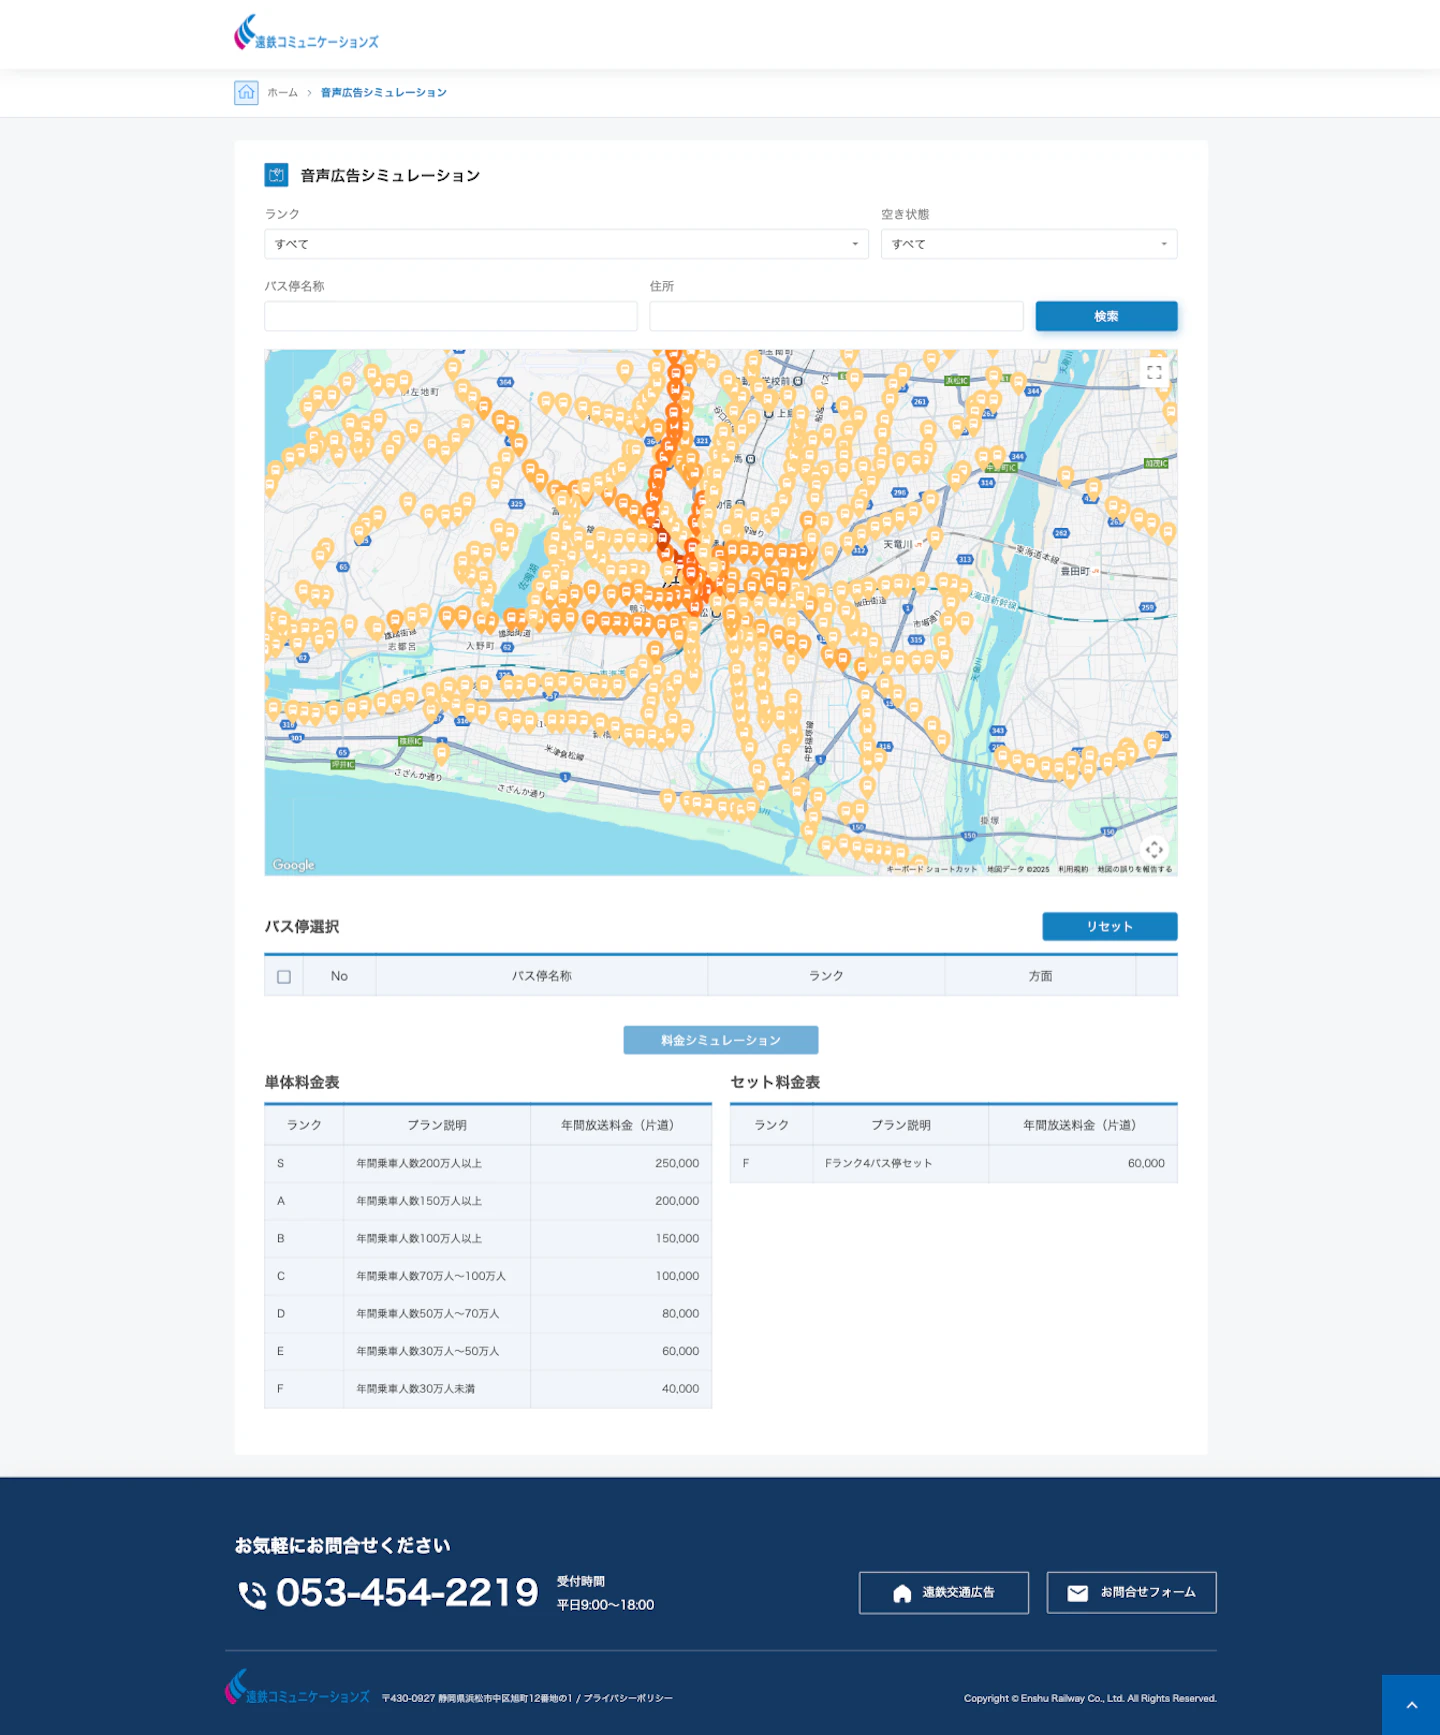Click the phone icon beside 053-454-2219
Image resolution: width=1440 pixels, height=1735 pixels.
[x=252, y=1594]
